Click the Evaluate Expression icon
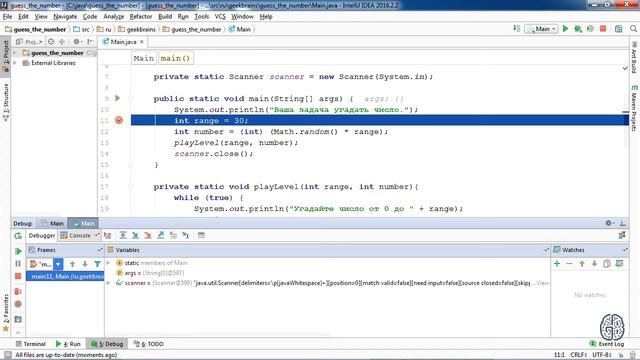This screenshot has width=640, height=360. coord(201,236)
